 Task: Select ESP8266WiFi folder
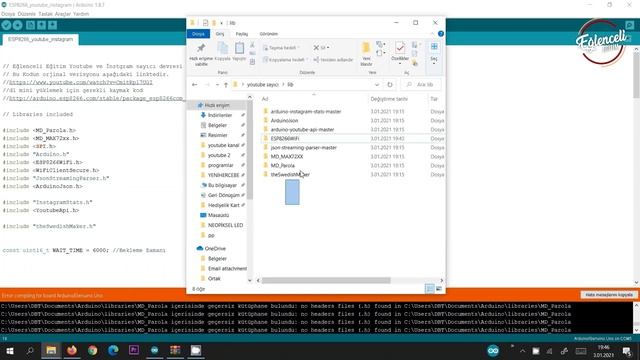284,138
